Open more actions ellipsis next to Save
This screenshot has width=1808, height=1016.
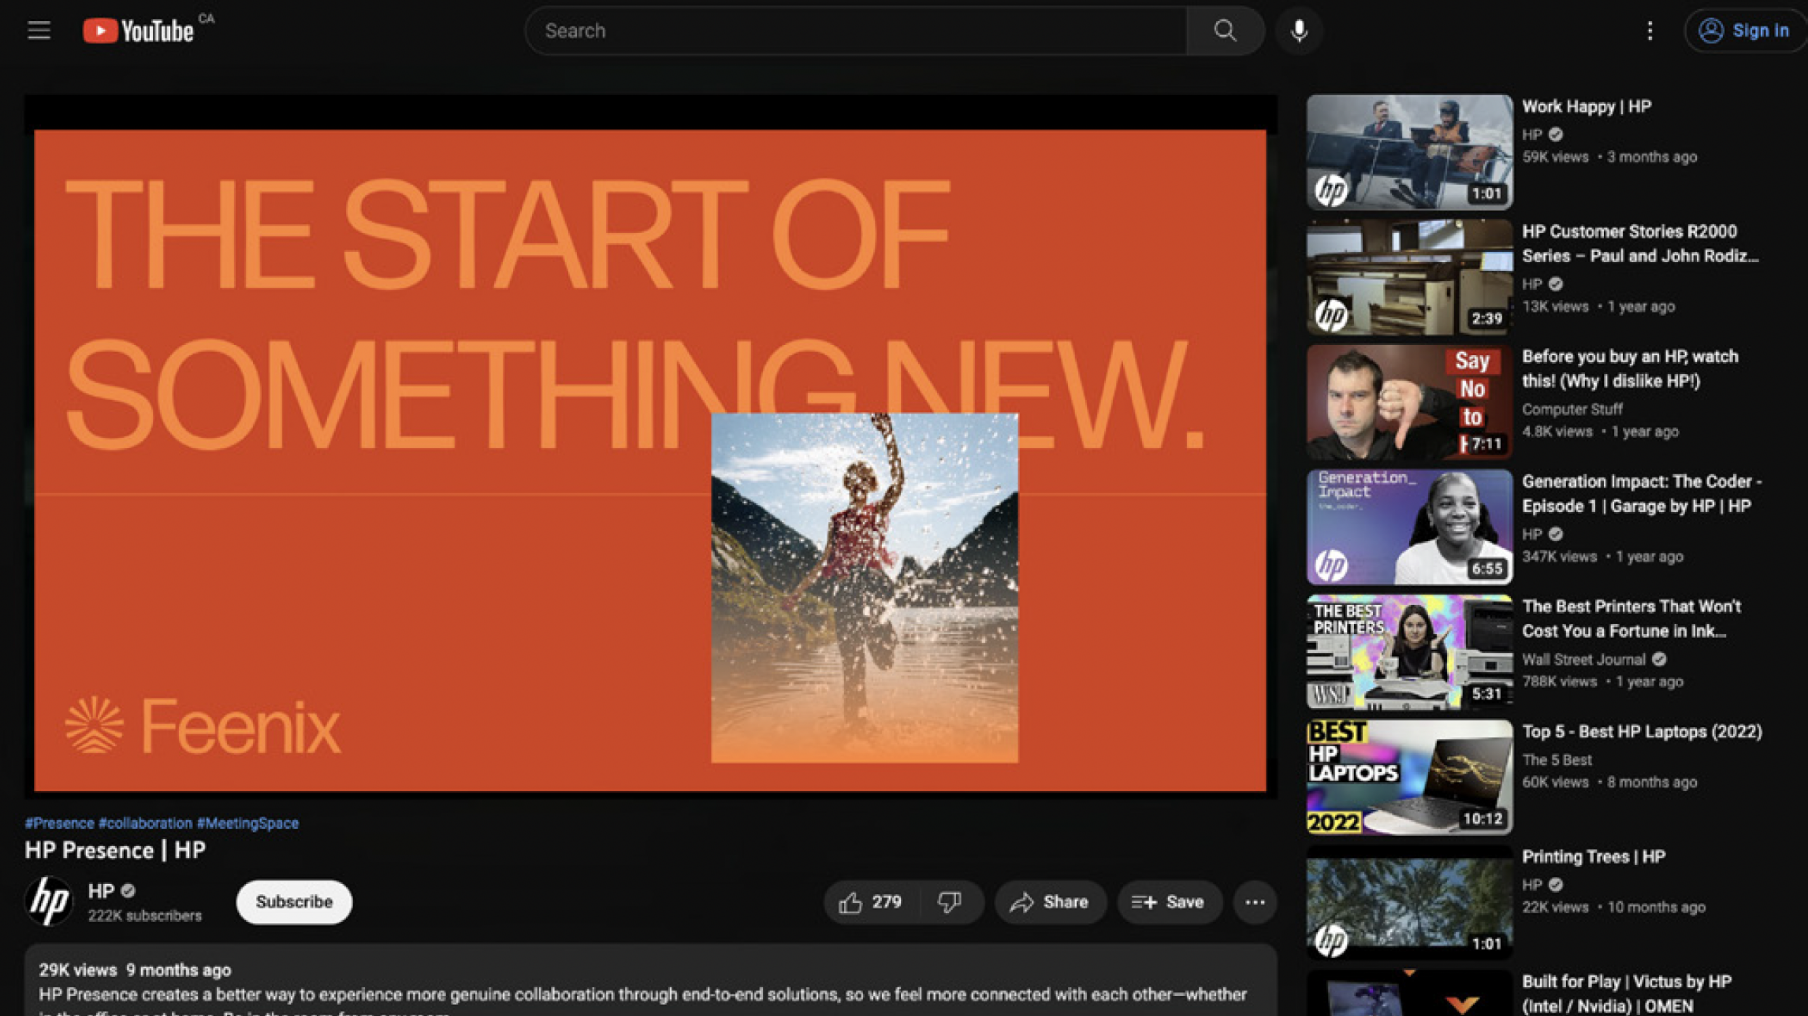1255,902
